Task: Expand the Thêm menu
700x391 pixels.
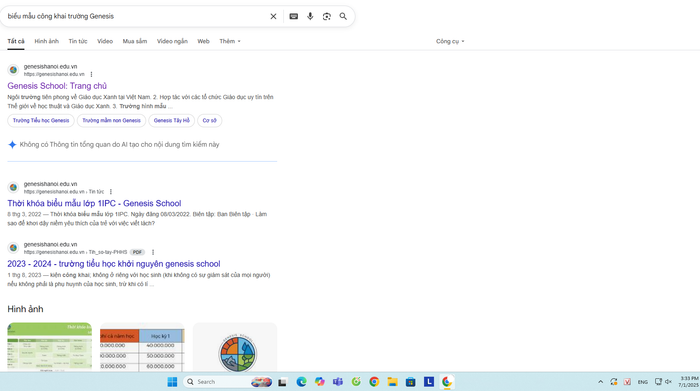Action: click(x=230, y=41)
